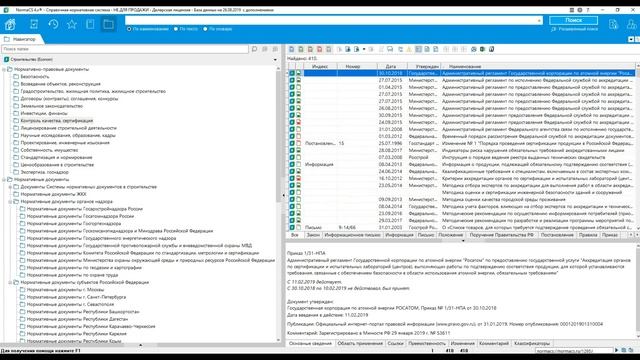Export list via green Excel icon
This screenshot has height=360, width=640.
click(x=482, y=49)
